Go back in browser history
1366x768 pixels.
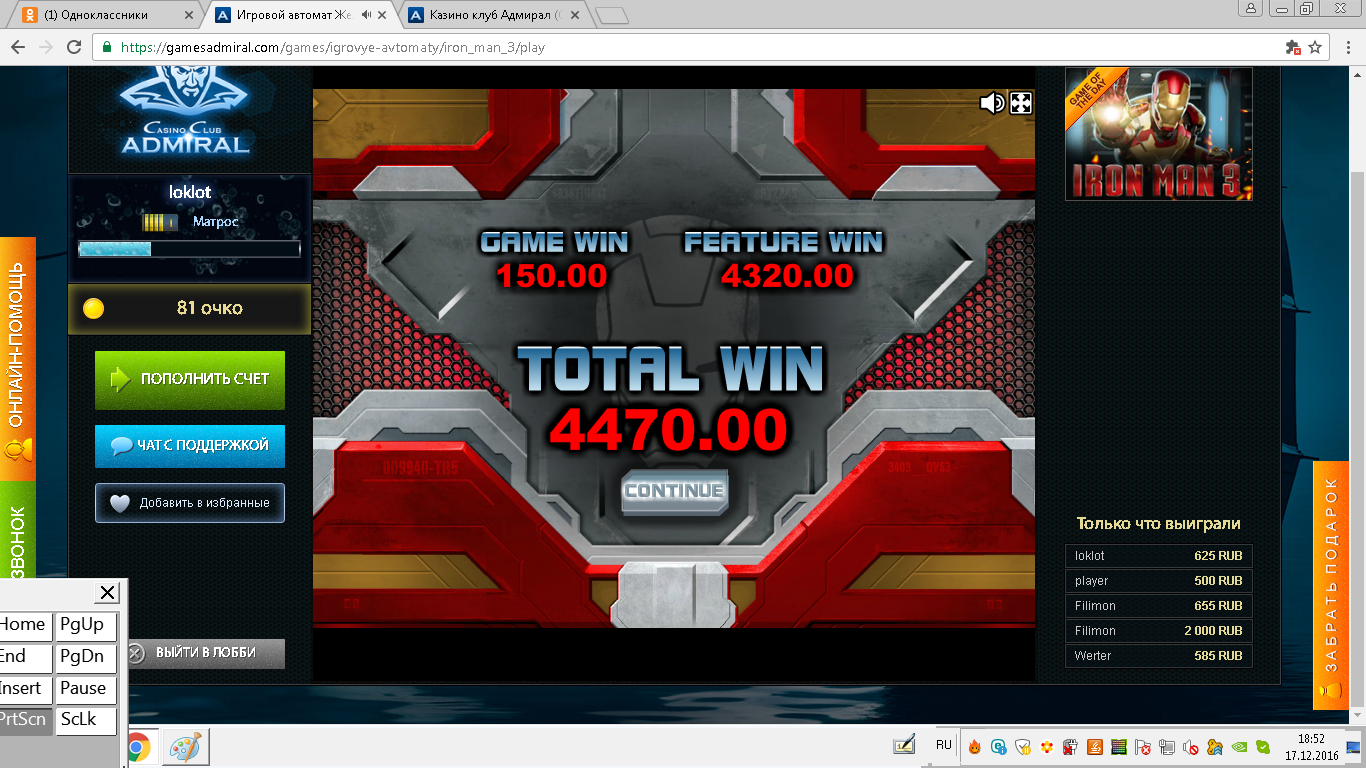(18, 47)
